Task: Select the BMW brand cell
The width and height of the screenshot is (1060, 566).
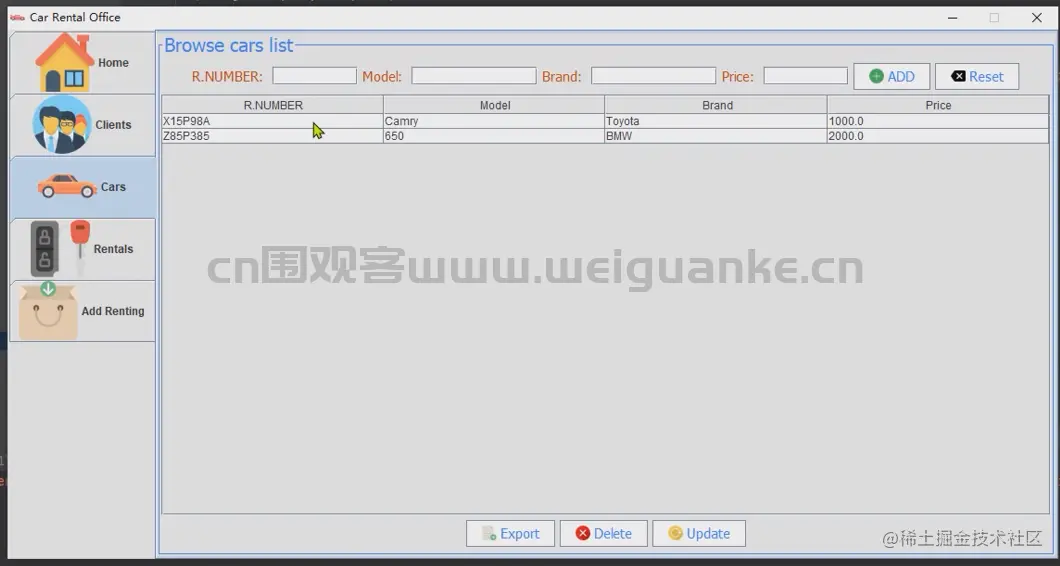Action: [x=717, y=136]
